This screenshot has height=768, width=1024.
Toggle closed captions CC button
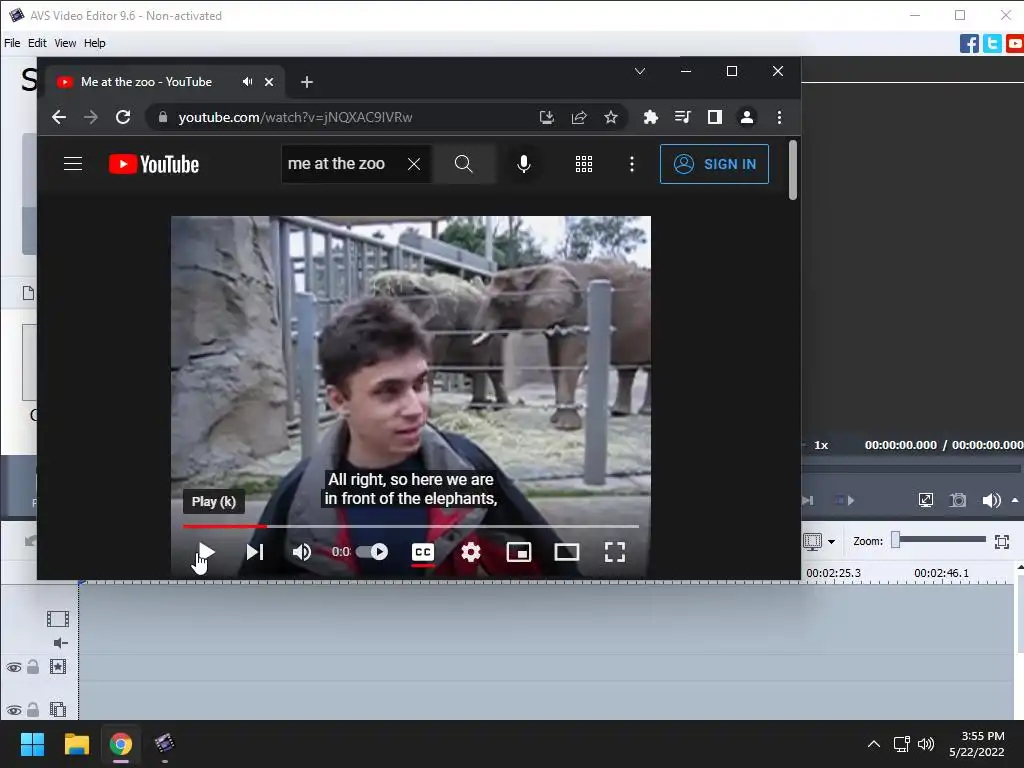(423, 552)
